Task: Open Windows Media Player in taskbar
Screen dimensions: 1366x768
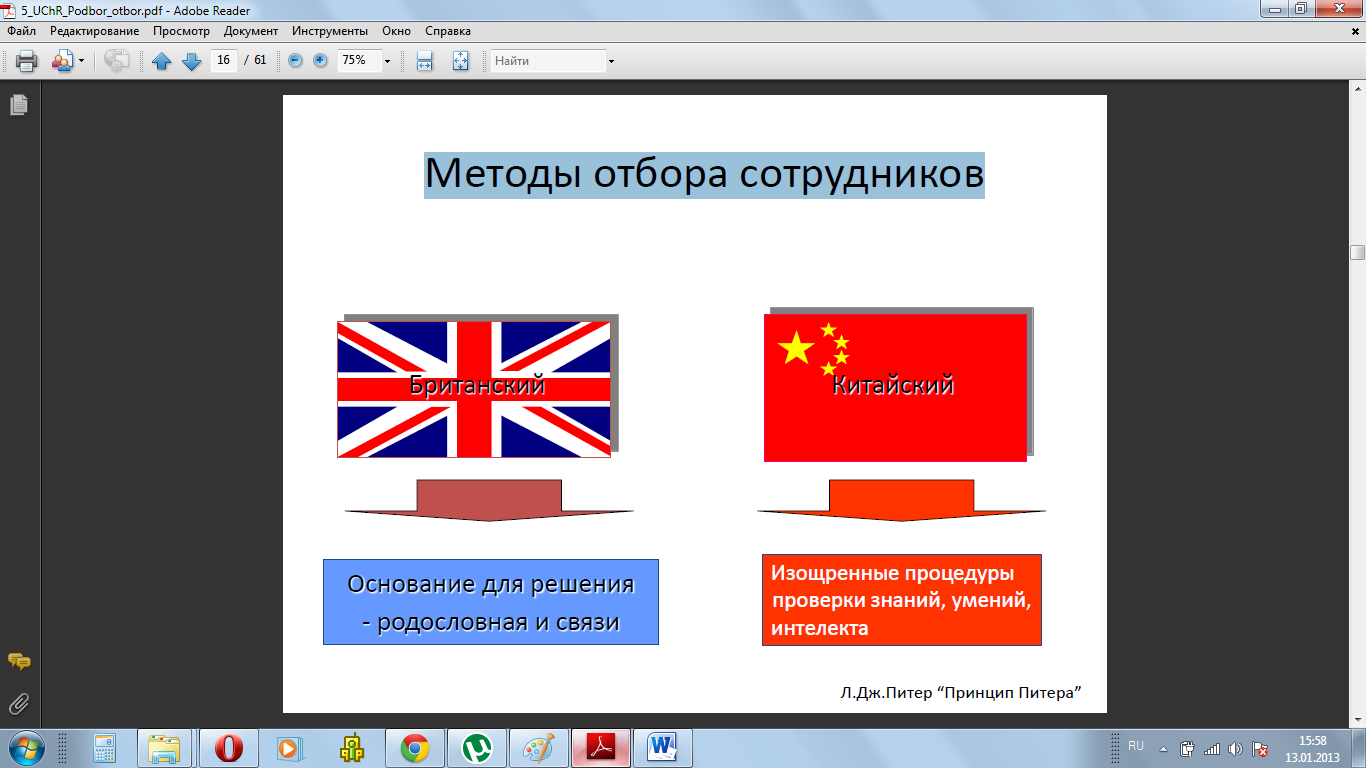Action: [x=288, y=748]
